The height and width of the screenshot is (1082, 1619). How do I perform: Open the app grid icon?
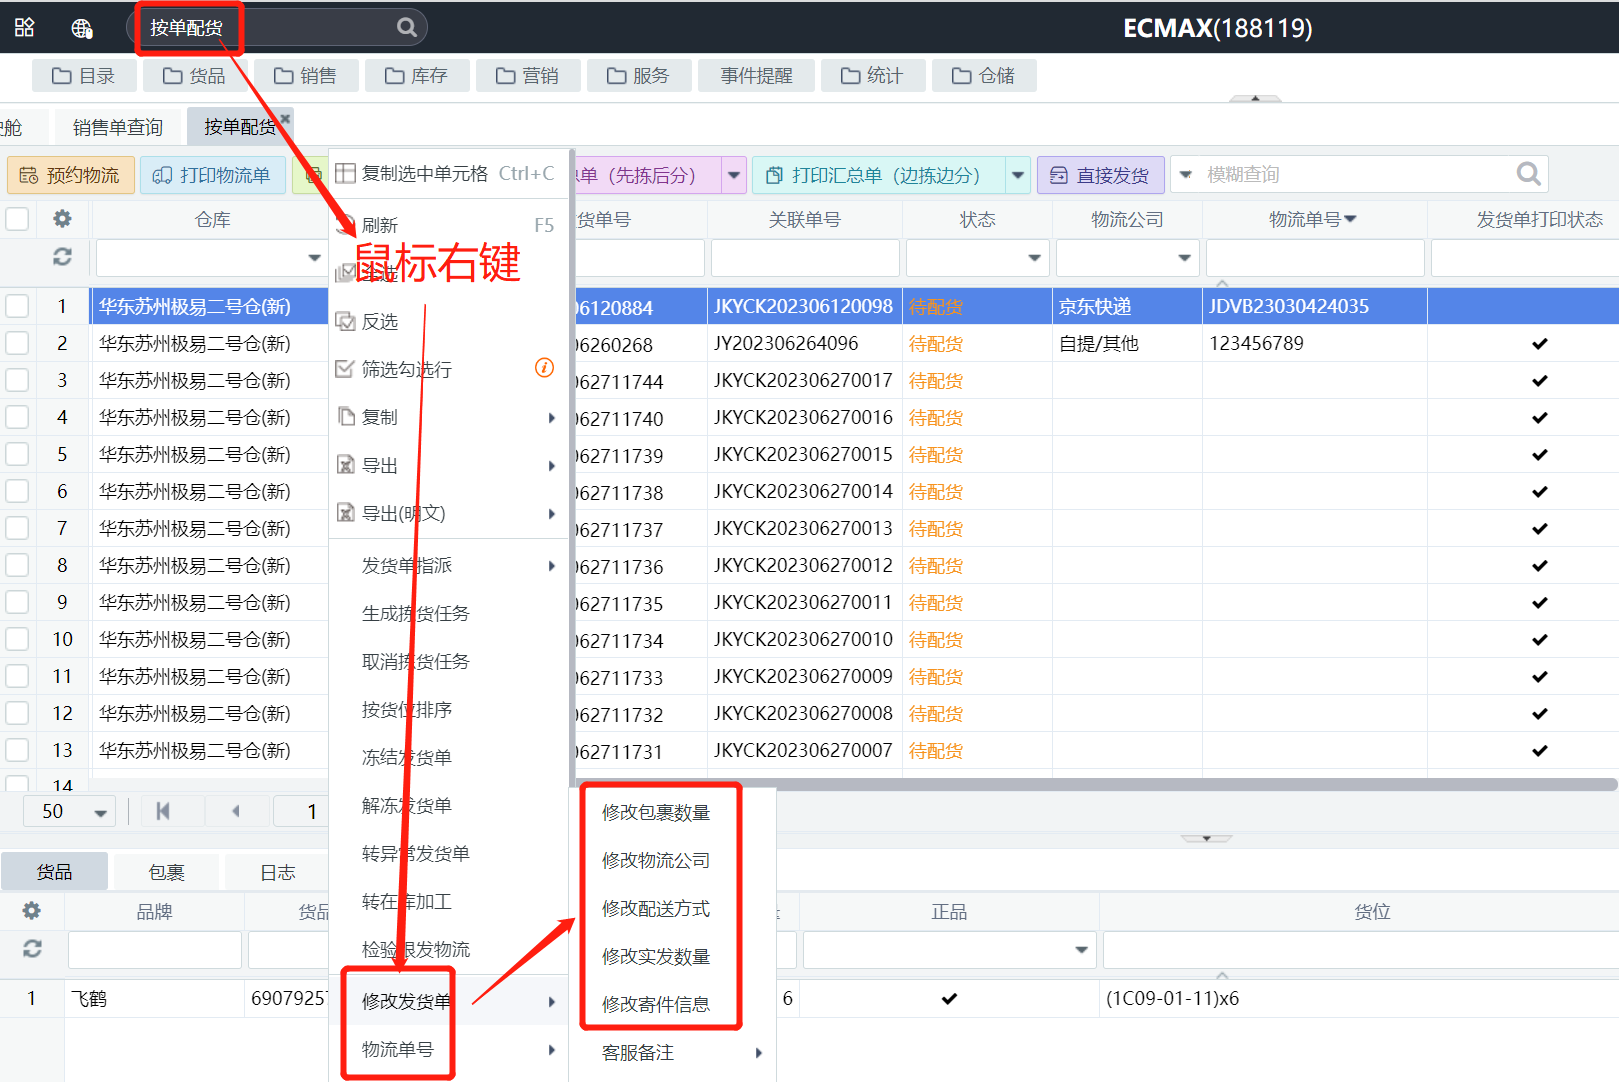tap(25, 27)
